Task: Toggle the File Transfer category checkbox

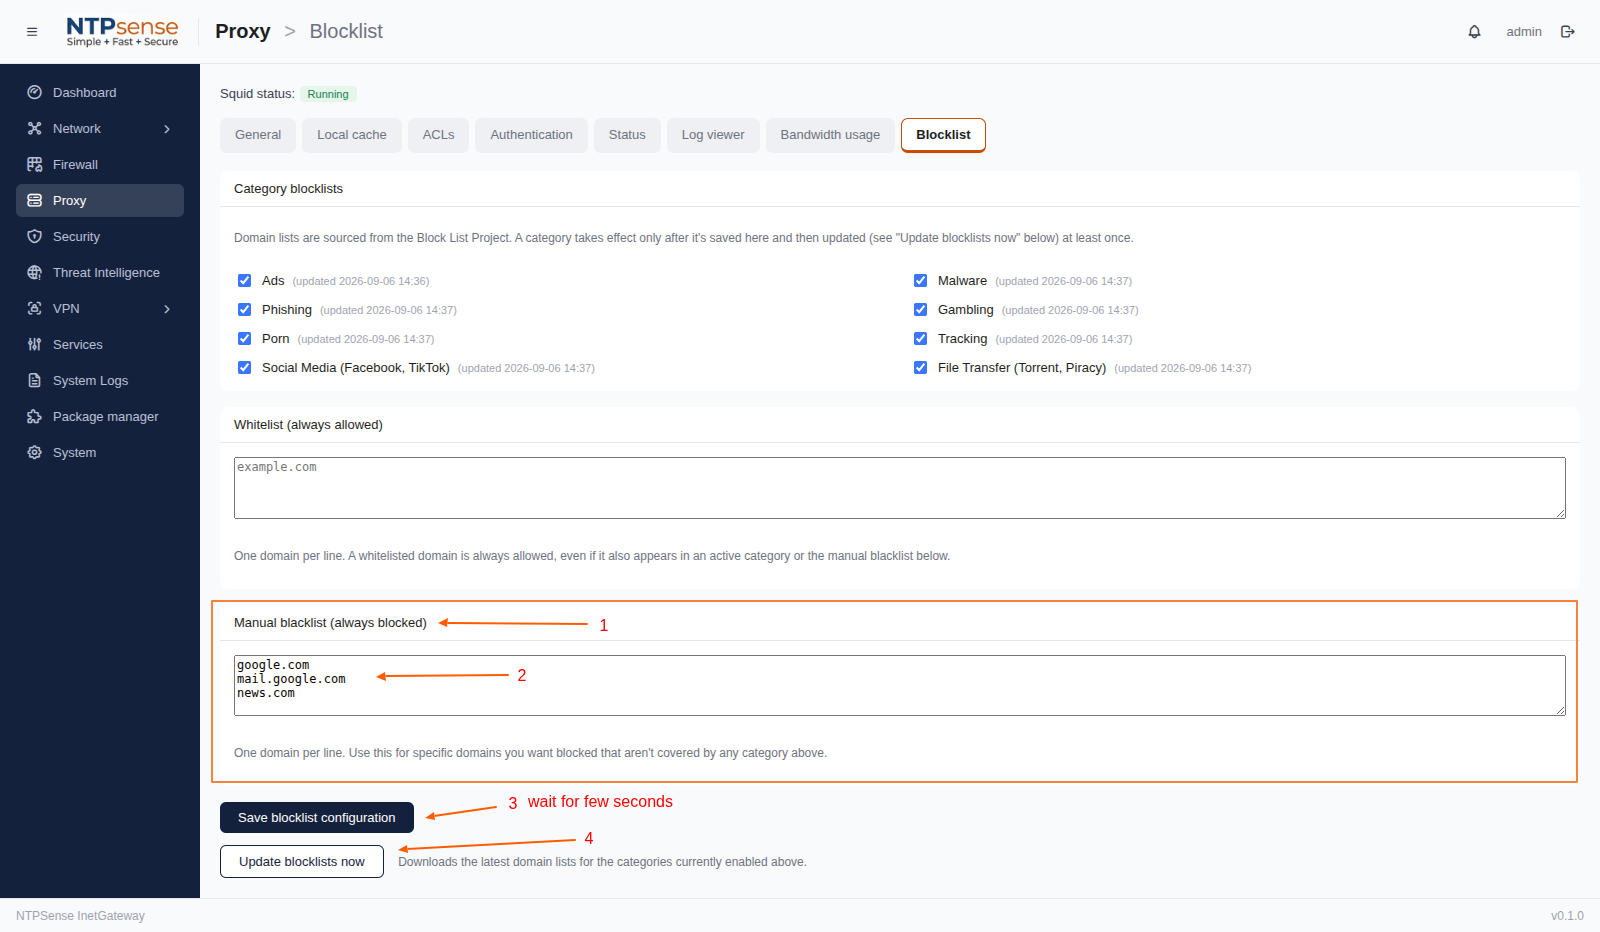Action: [920, 368]
